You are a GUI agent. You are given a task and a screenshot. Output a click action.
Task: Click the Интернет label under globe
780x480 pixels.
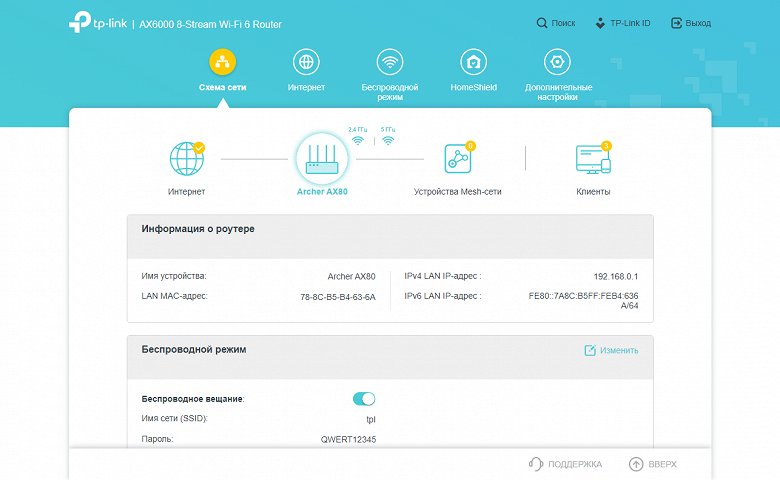(187, 192)
